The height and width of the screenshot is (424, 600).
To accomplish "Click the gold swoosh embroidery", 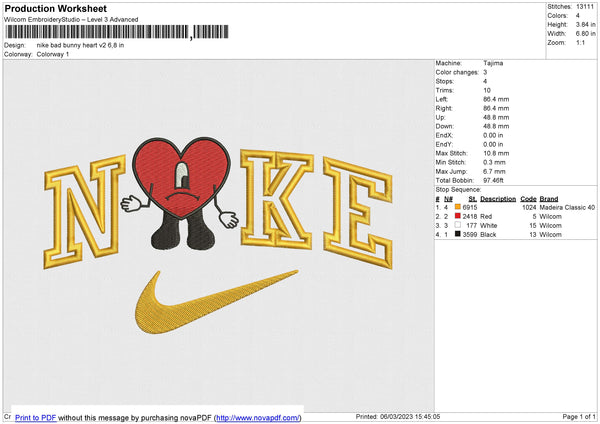I will [216, 302].
